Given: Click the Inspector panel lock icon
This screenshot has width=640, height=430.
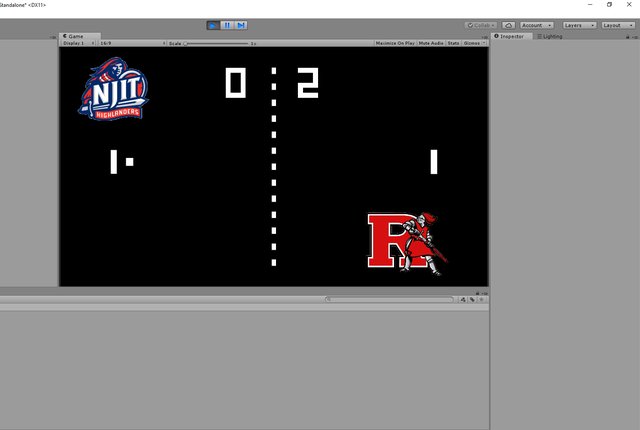Looking at the screenshot, I should coord(628,37).
